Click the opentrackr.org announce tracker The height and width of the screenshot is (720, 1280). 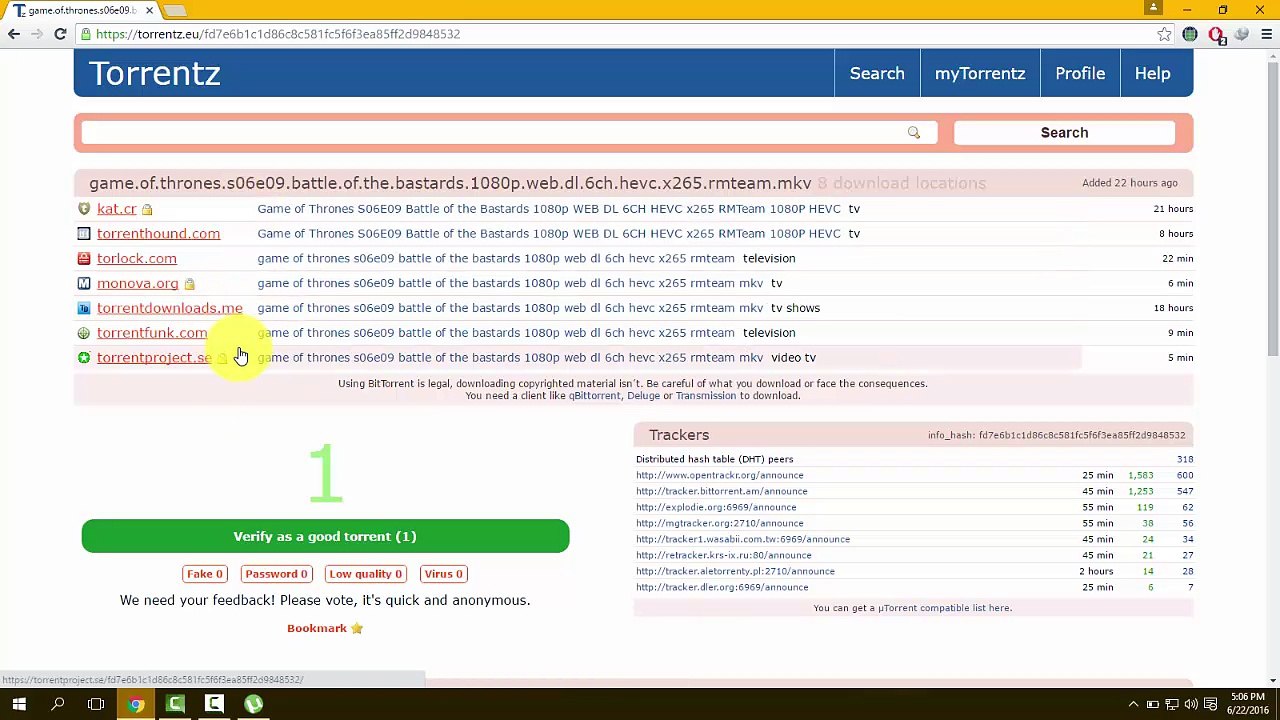720,476
